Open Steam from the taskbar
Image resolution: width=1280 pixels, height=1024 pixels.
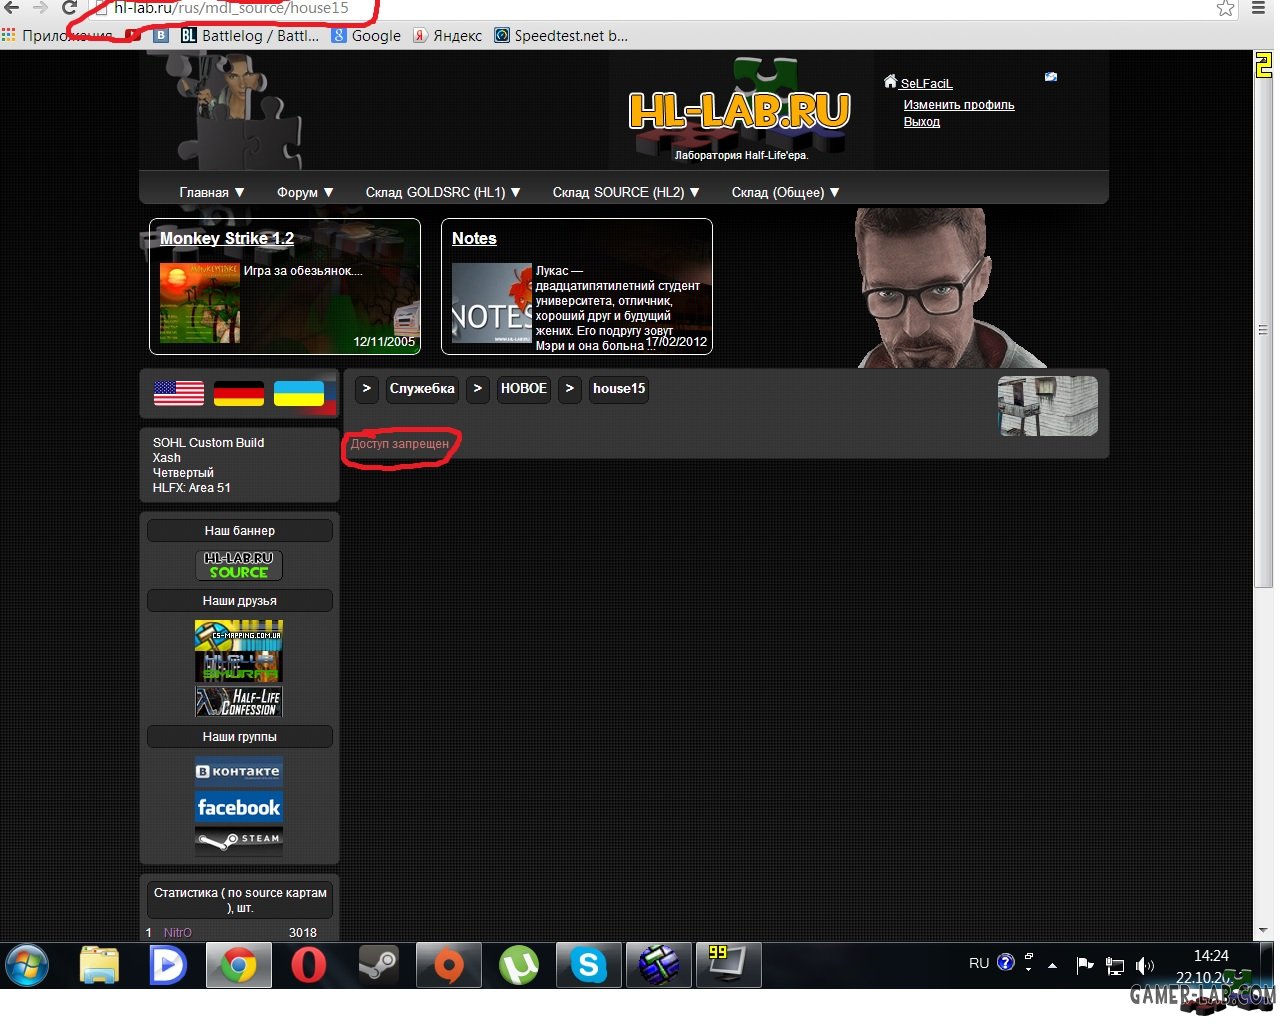pos(378,966)
